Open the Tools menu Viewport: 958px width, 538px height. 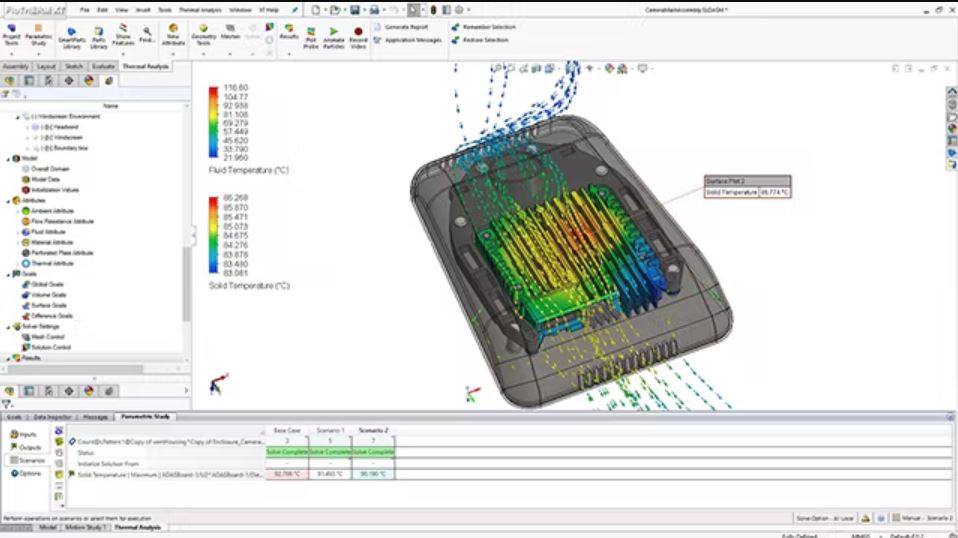164,10
